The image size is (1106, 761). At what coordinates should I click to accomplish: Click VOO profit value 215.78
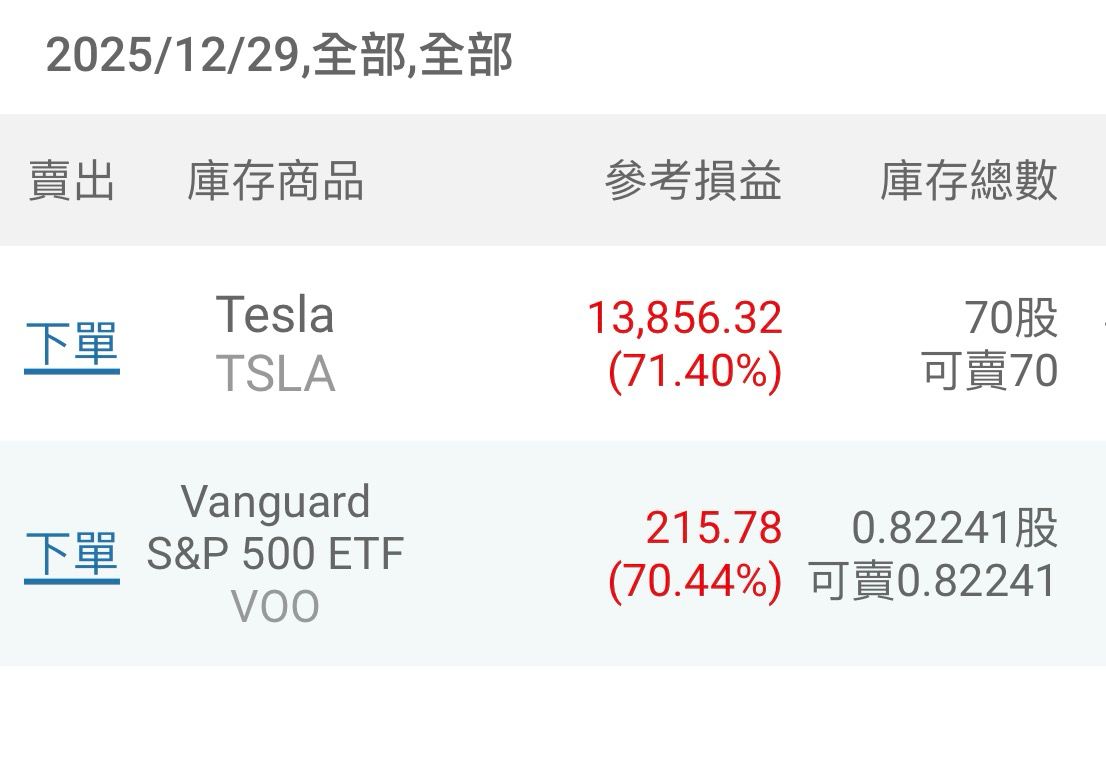coord(713,527)
